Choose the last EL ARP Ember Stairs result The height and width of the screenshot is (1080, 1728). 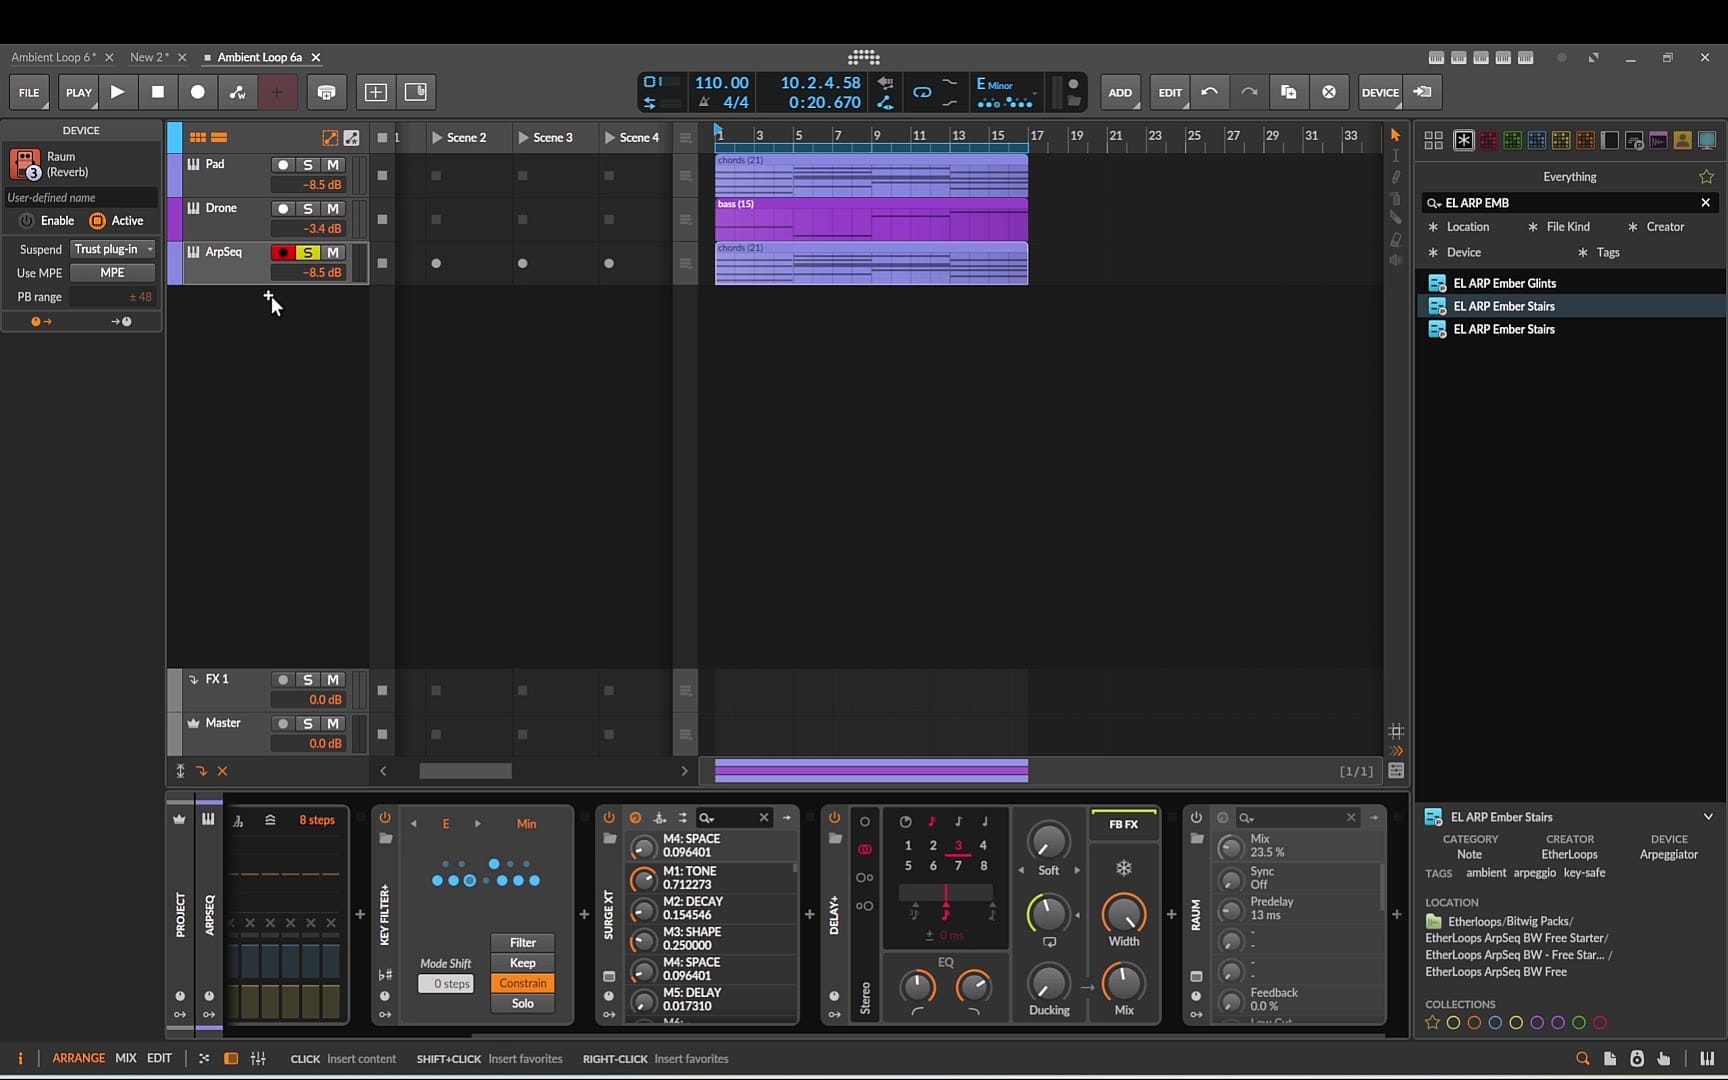point(1571,329)
